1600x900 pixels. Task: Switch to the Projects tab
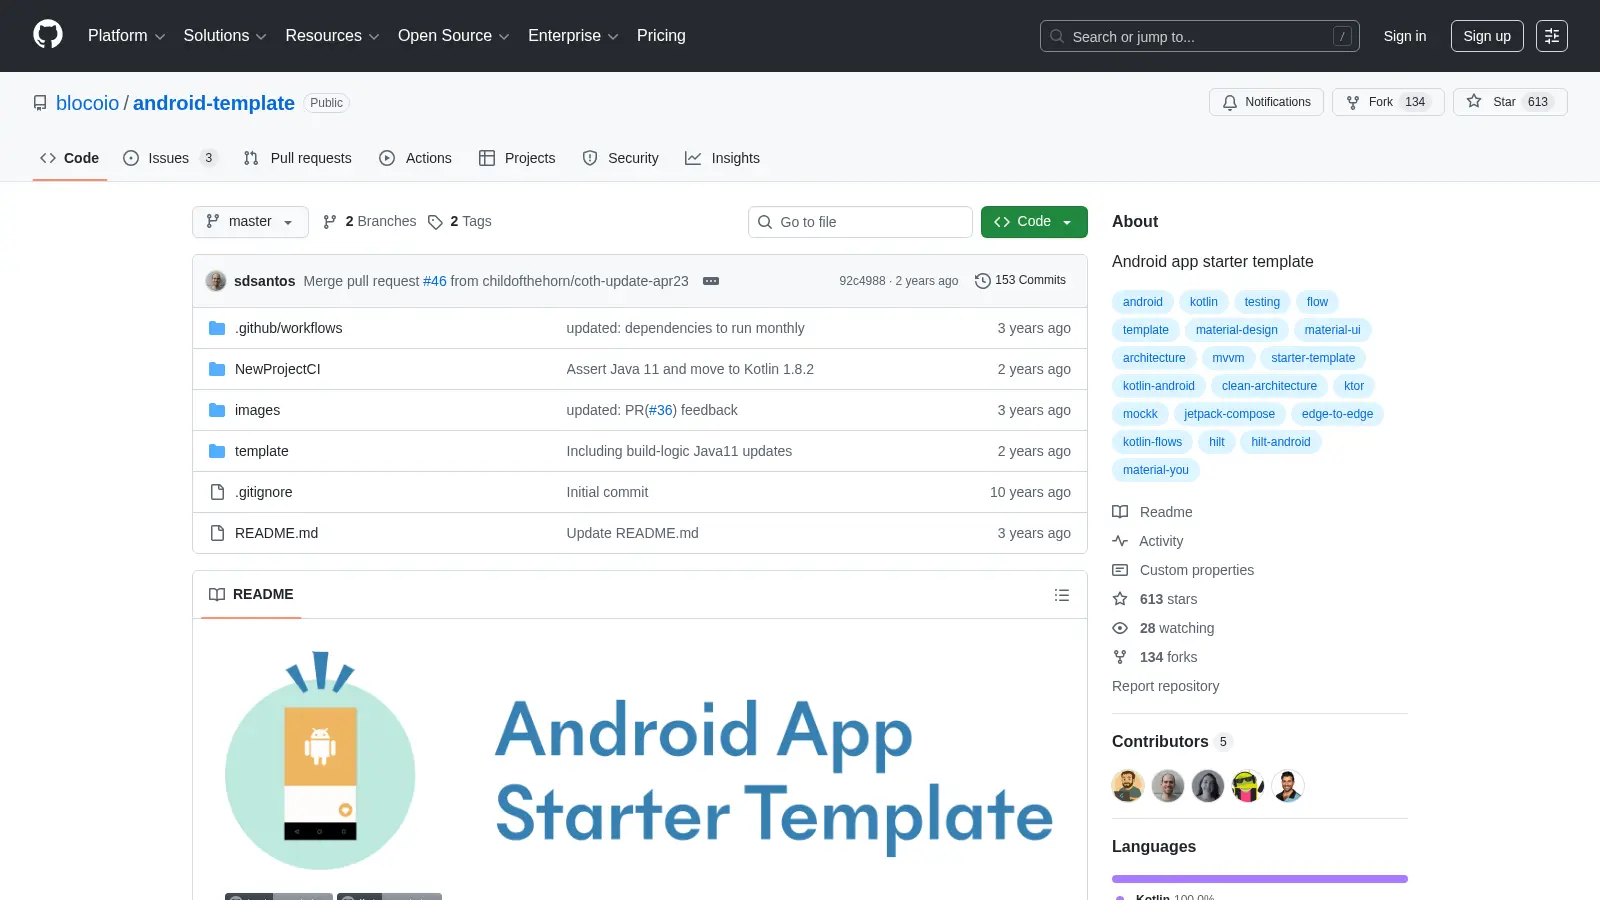point(517,158)
